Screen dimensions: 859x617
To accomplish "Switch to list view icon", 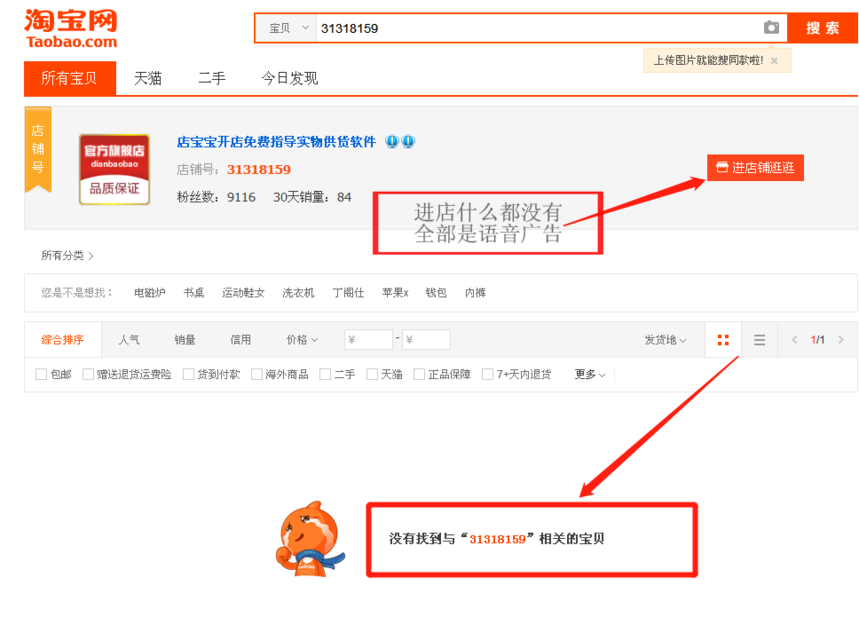I will point(759,340).
